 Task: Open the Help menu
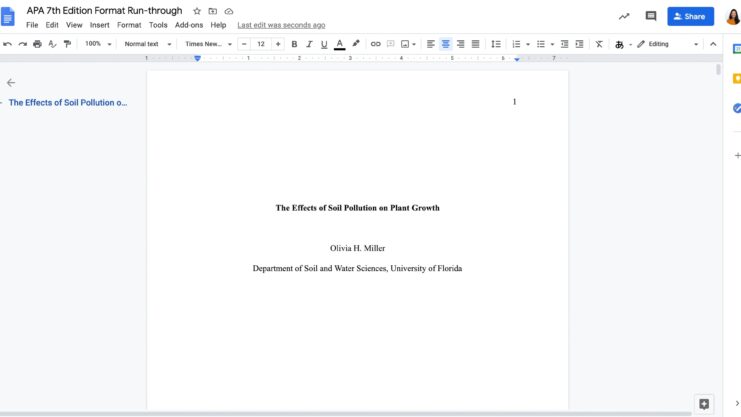tap(218, 25)
